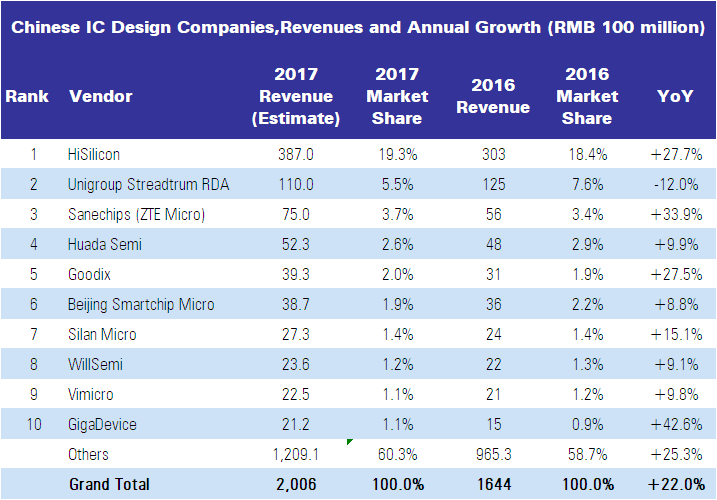Click the 'Others' row label
Image resolution: width=717 pixels, height=500 pixels.
coord(88,454)
